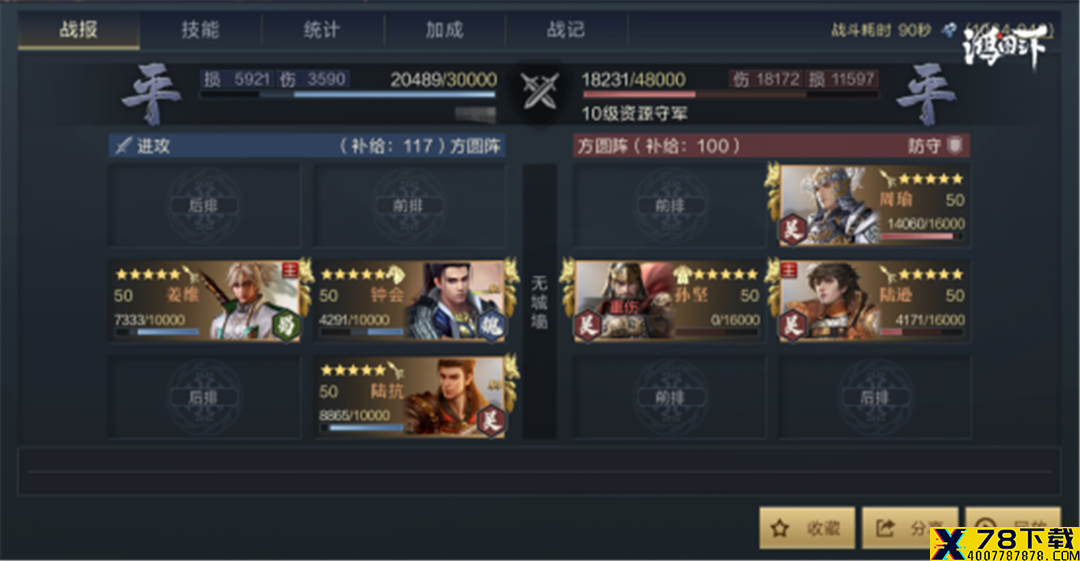Image resolution: width=1080 pixels, height=561 pixels.
Task: Click the crossed swords battle icon
Action: (x=539, y=91)
